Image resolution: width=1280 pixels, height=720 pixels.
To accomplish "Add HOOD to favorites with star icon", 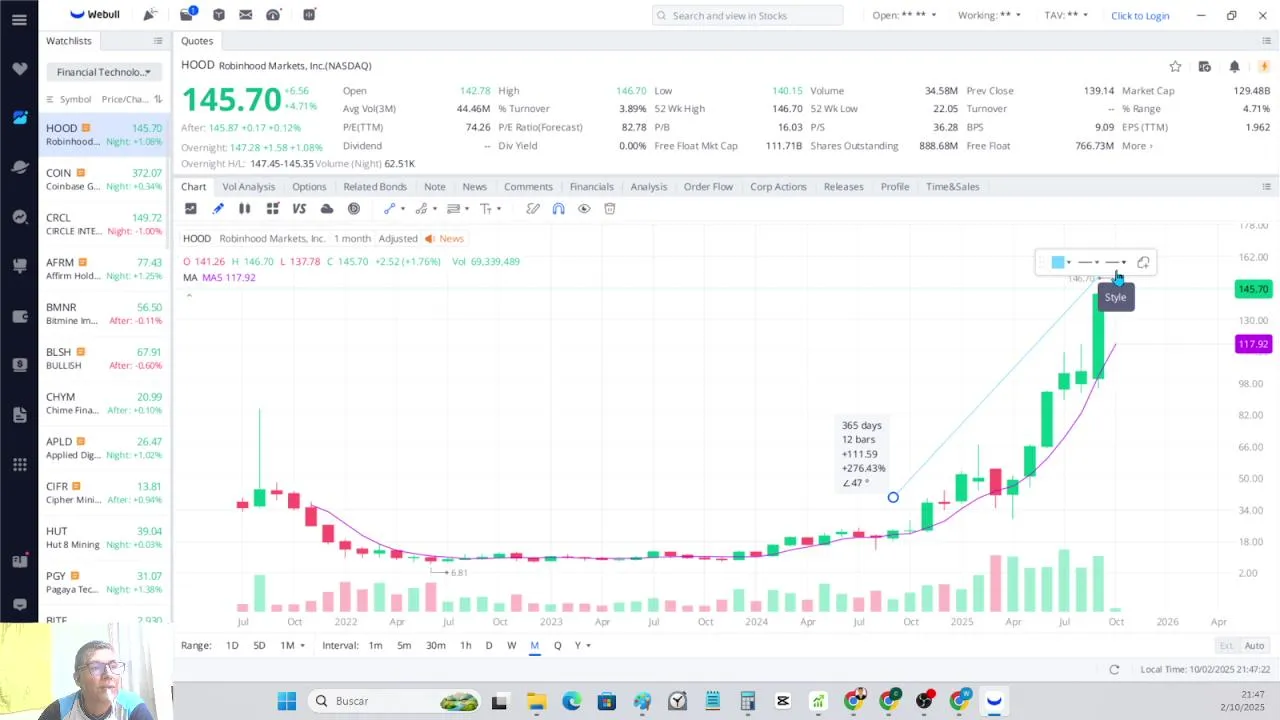I will click(1175, 66).
